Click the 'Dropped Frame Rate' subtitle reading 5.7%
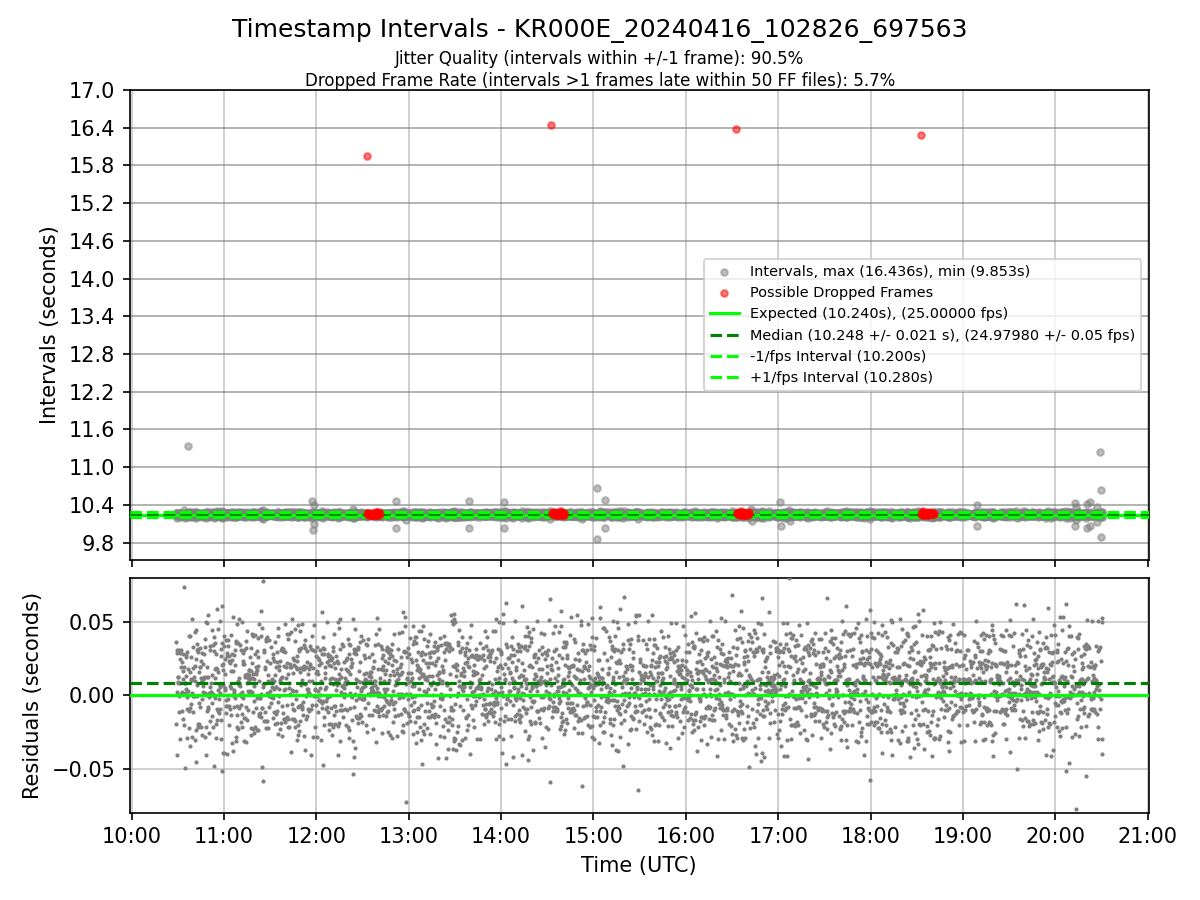The image size is (1200, 900). (x=599, y=80)
